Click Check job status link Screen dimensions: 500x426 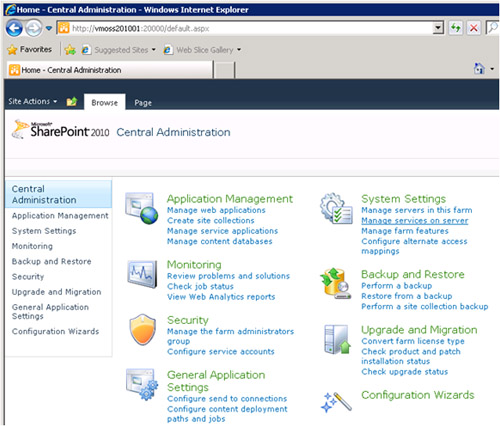[x=200, y=286]
